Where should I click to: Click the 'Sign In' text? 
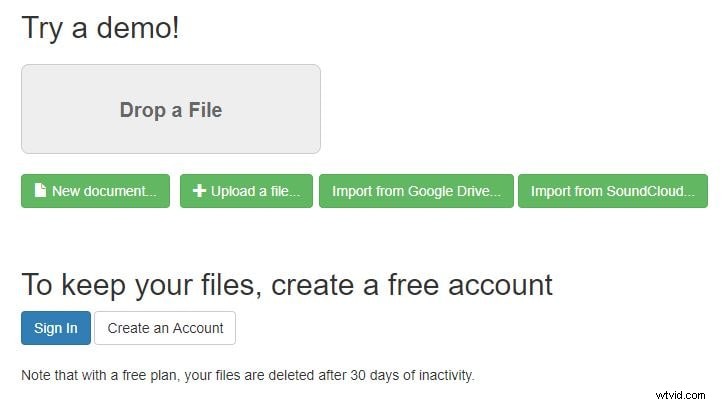pyautogui.click(x=55, y=328)
